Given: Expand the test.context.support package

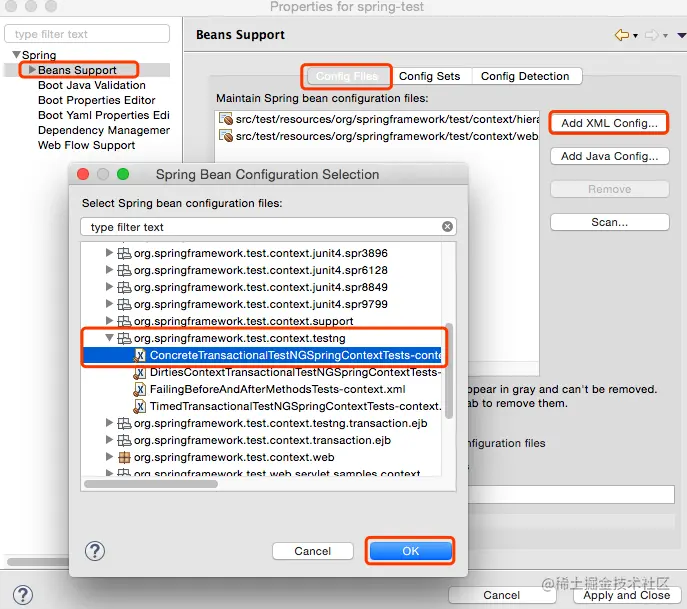Looking at the screenshot, I should pyautogui.click(x=109, y=321).
